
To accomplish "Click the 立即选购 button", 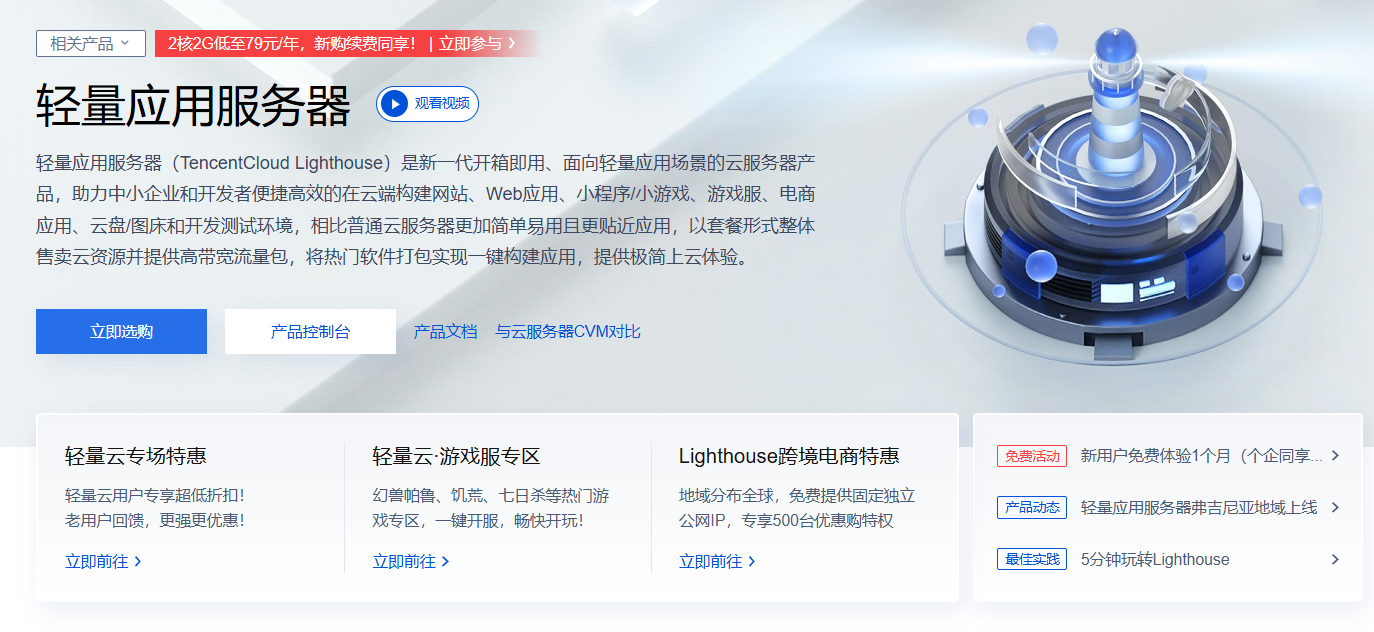I will click(x=121, y=331).
